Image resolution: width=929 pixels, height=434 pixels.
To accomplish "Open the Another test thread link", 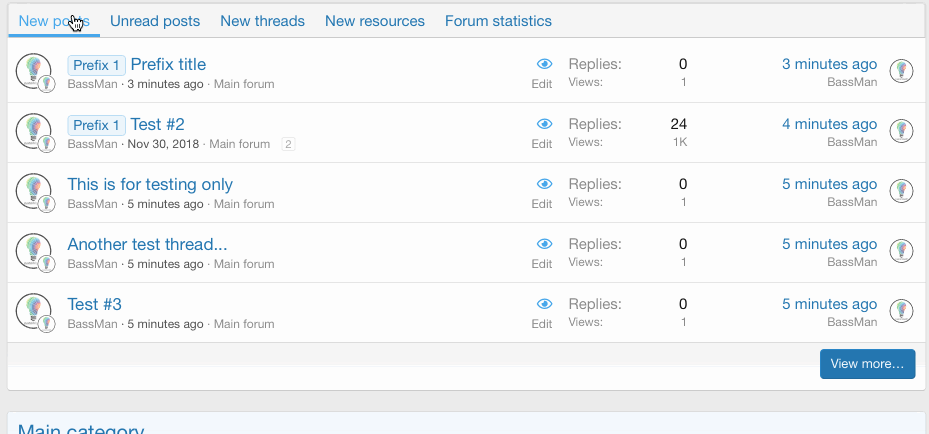I will [x=147, y=244].
